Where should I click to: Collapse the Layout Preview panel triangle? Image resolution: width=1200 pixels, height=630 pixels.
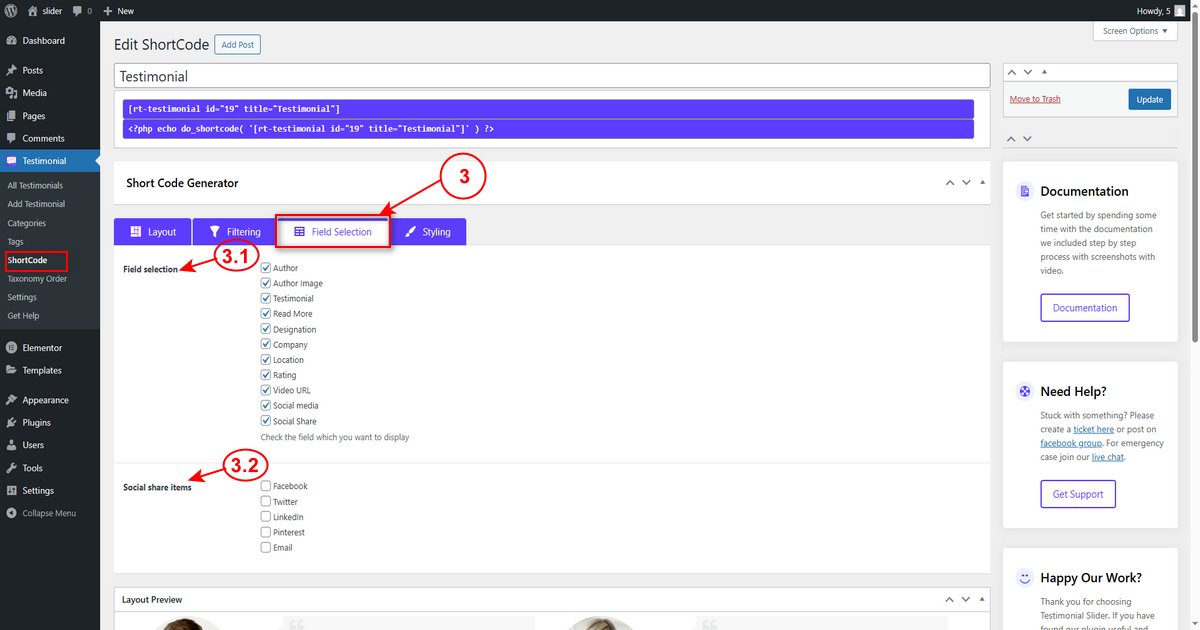[982, 600]
